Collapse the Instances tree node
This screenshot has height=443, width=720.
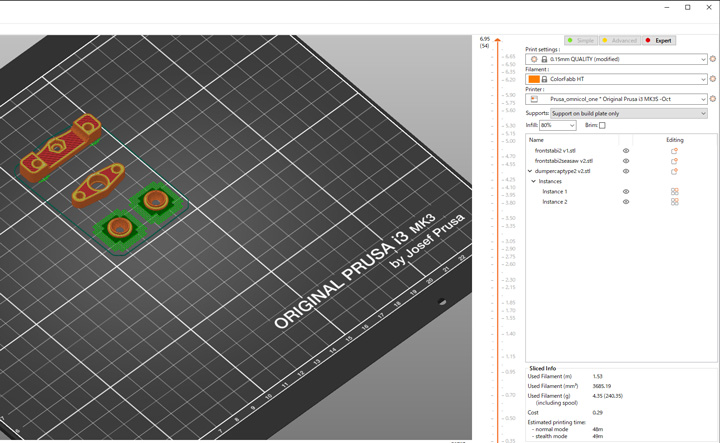tap(534, 181)
